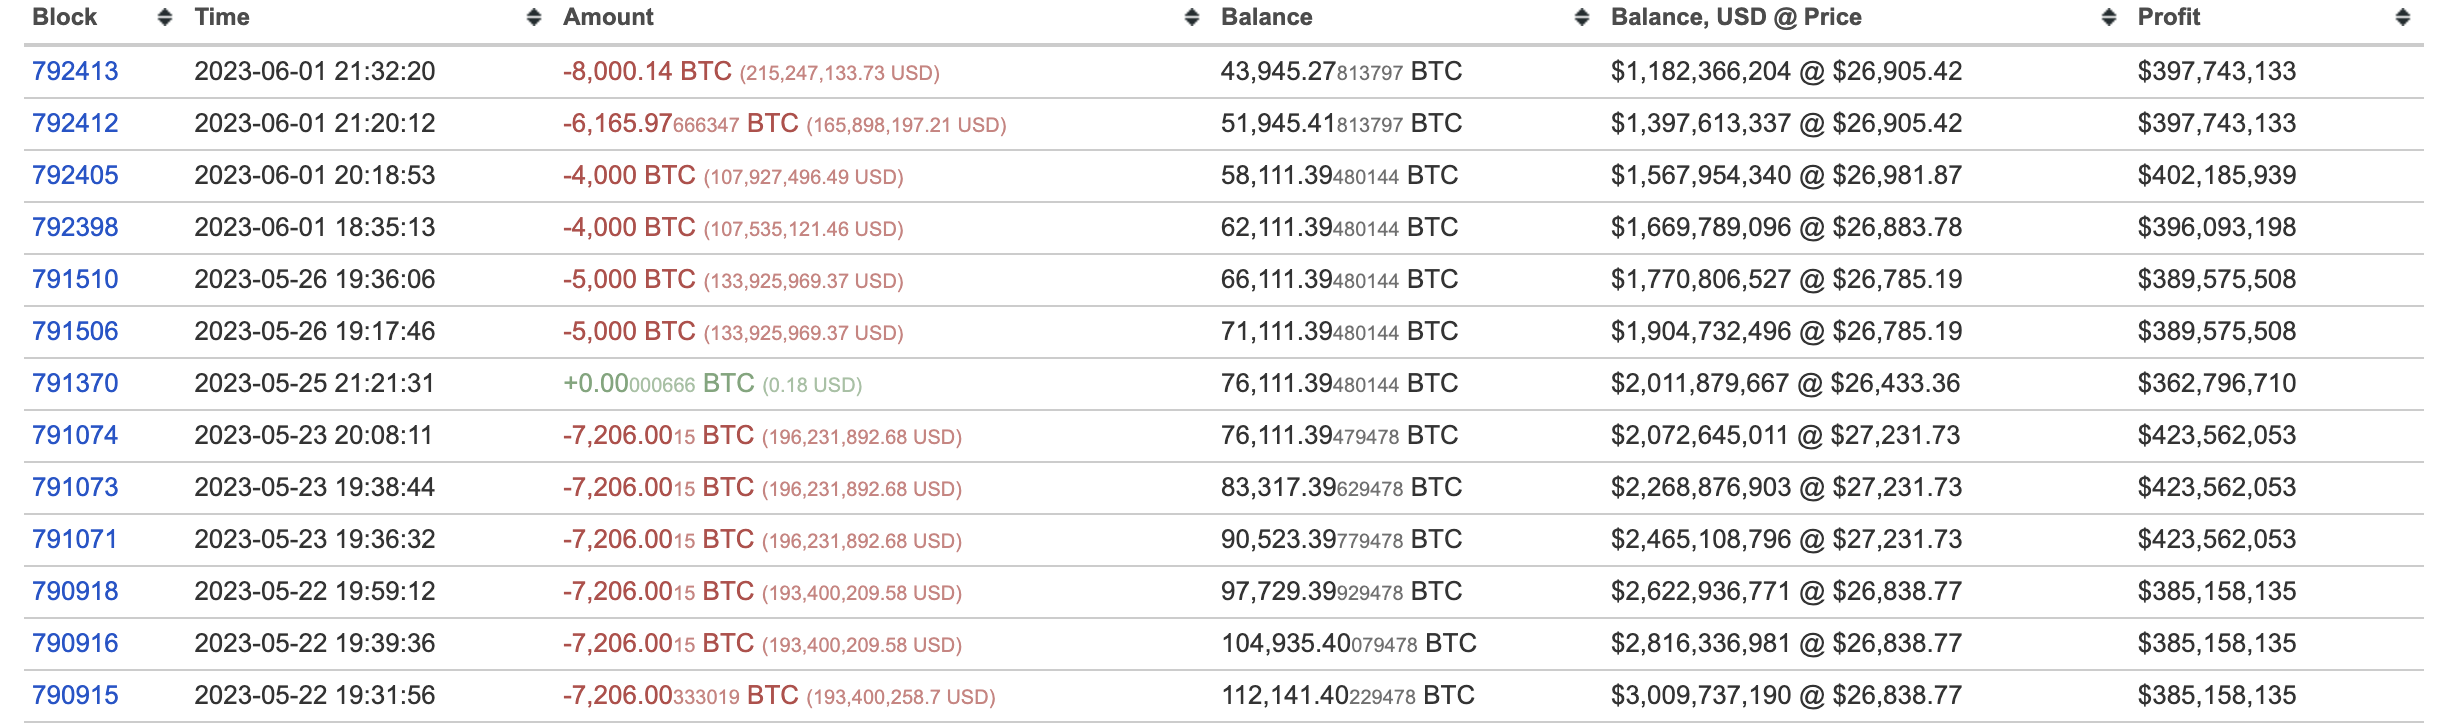Sort by Balance USD @ Price arrows
Viewport: 2438px width, 726px height.
pos(2109,17)
